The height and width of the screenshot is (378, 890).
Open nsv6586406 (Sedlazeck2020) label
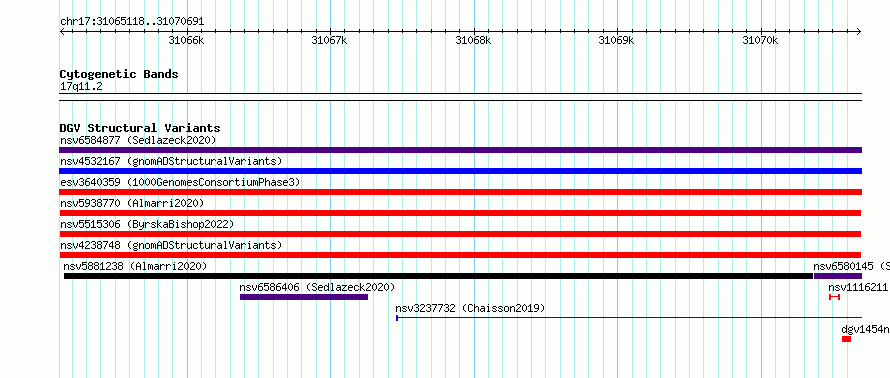[x=317, y=287]
